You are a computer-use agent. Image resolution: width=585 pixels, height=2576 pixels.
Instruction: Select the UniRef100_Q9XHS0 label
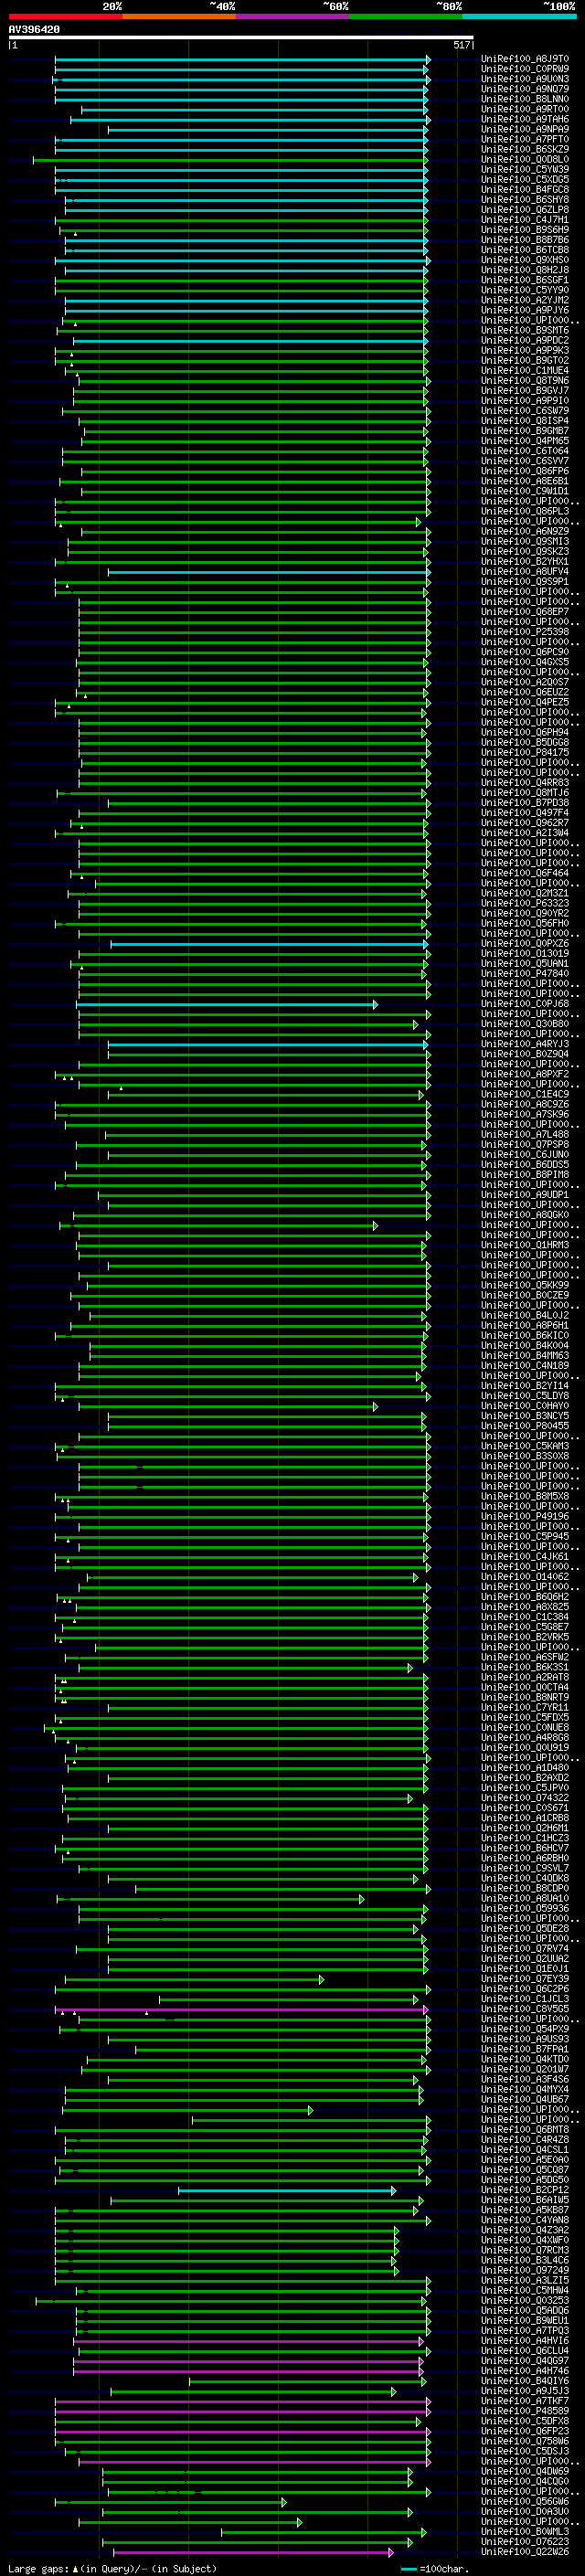(525, 260)
